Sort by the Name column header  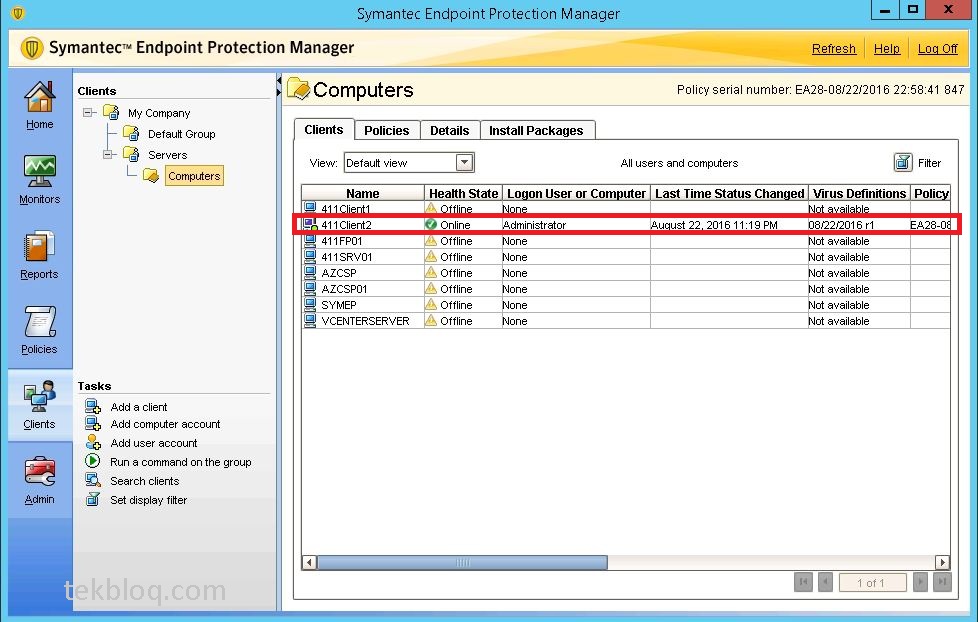363,193
